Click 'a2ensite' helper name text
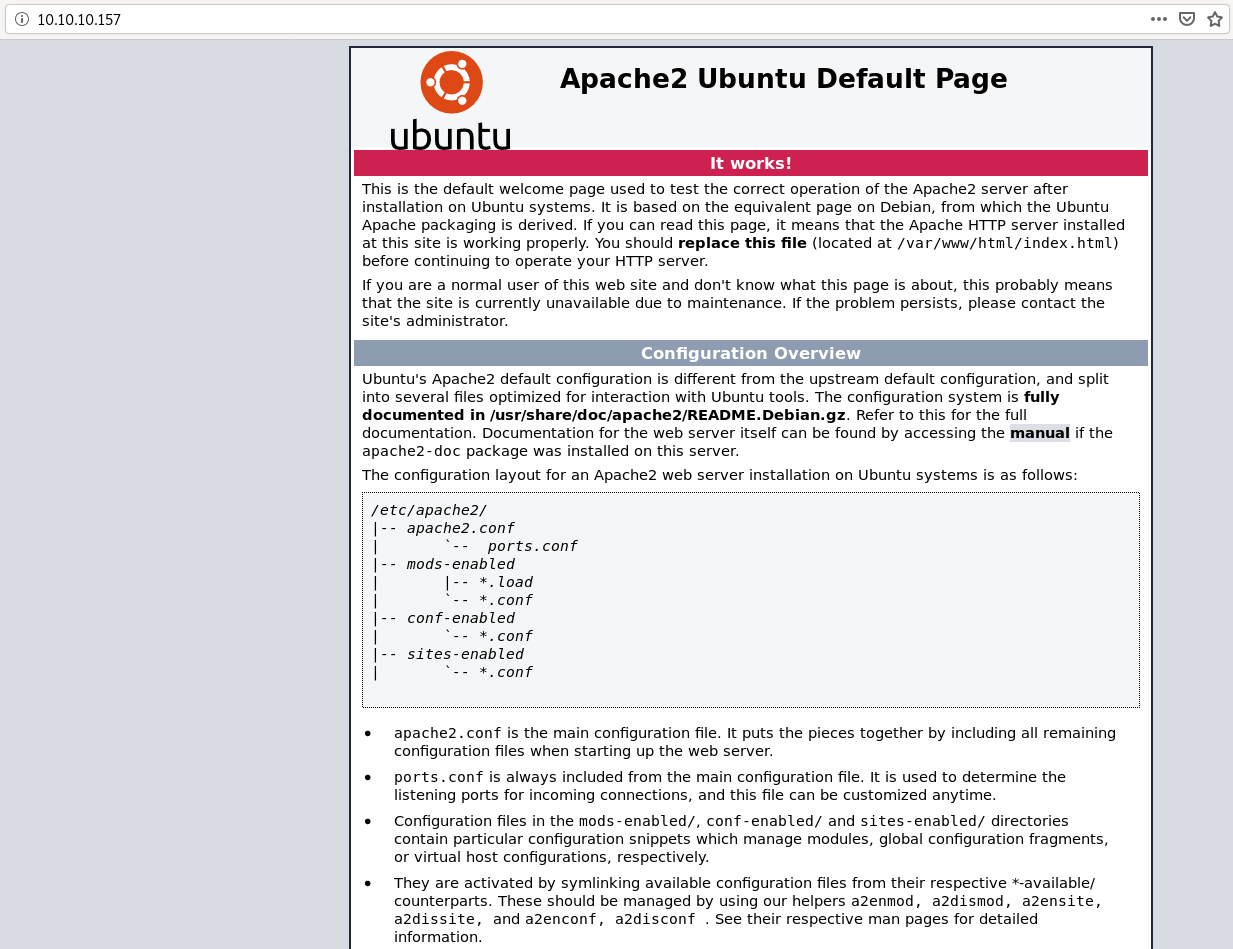This screenshot has height=949, width=1233. click(1057, 901)
